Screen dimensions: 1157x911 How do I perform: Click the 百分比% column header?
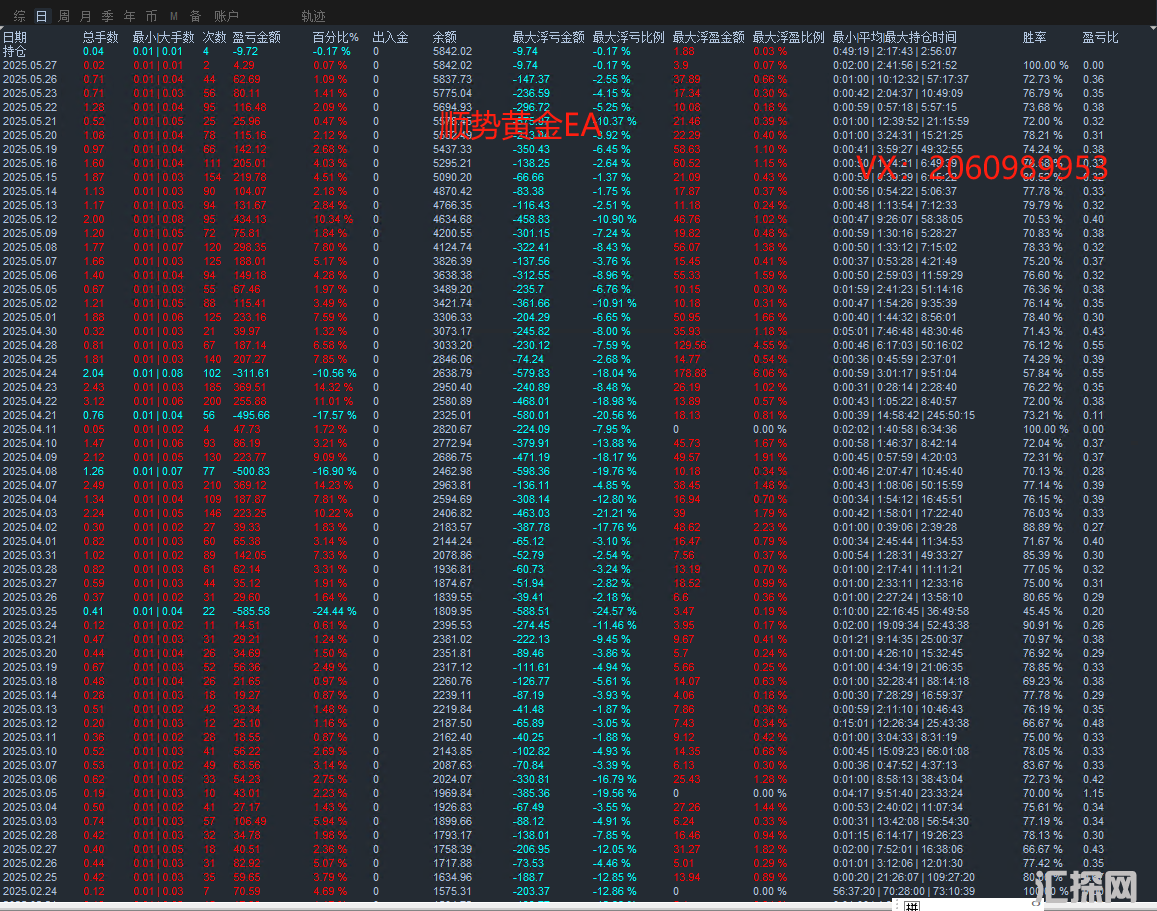click(335, 37)
